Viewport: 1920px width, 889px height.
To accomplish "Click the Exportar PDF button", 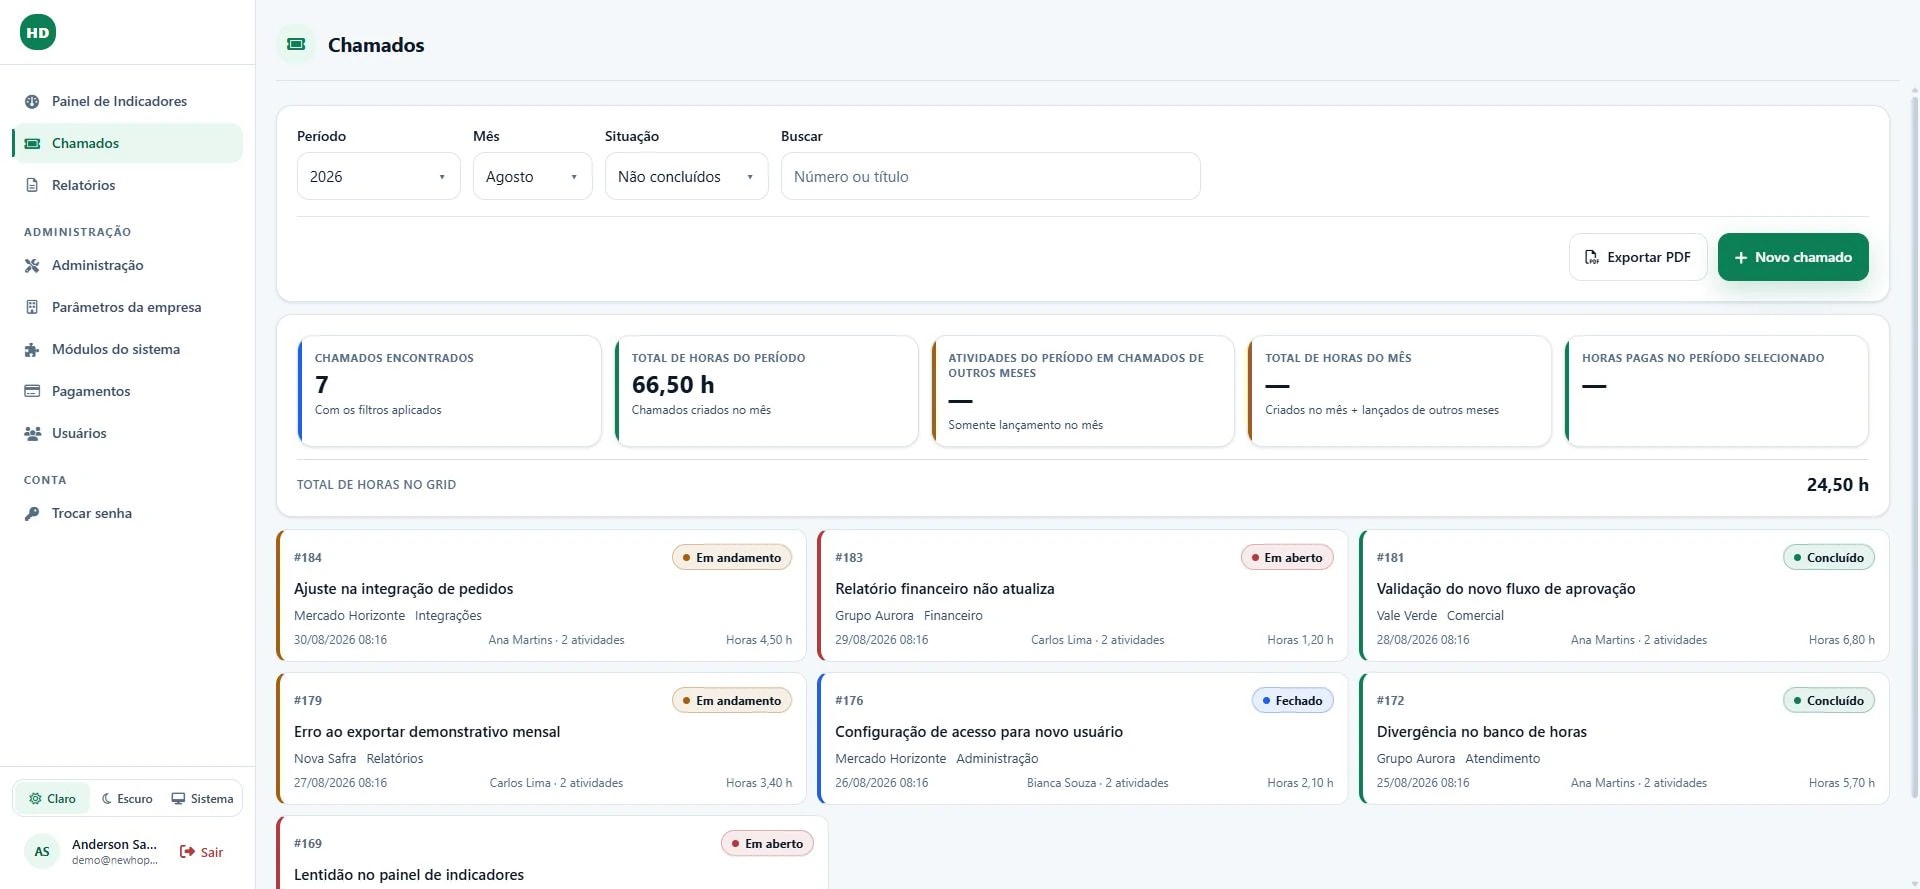I will point(1638,257).
